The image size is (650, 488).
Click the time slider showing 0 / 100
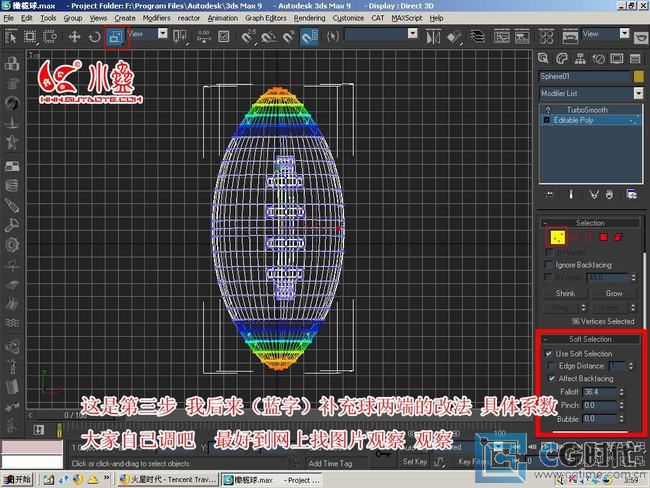(x=75, y=415)
